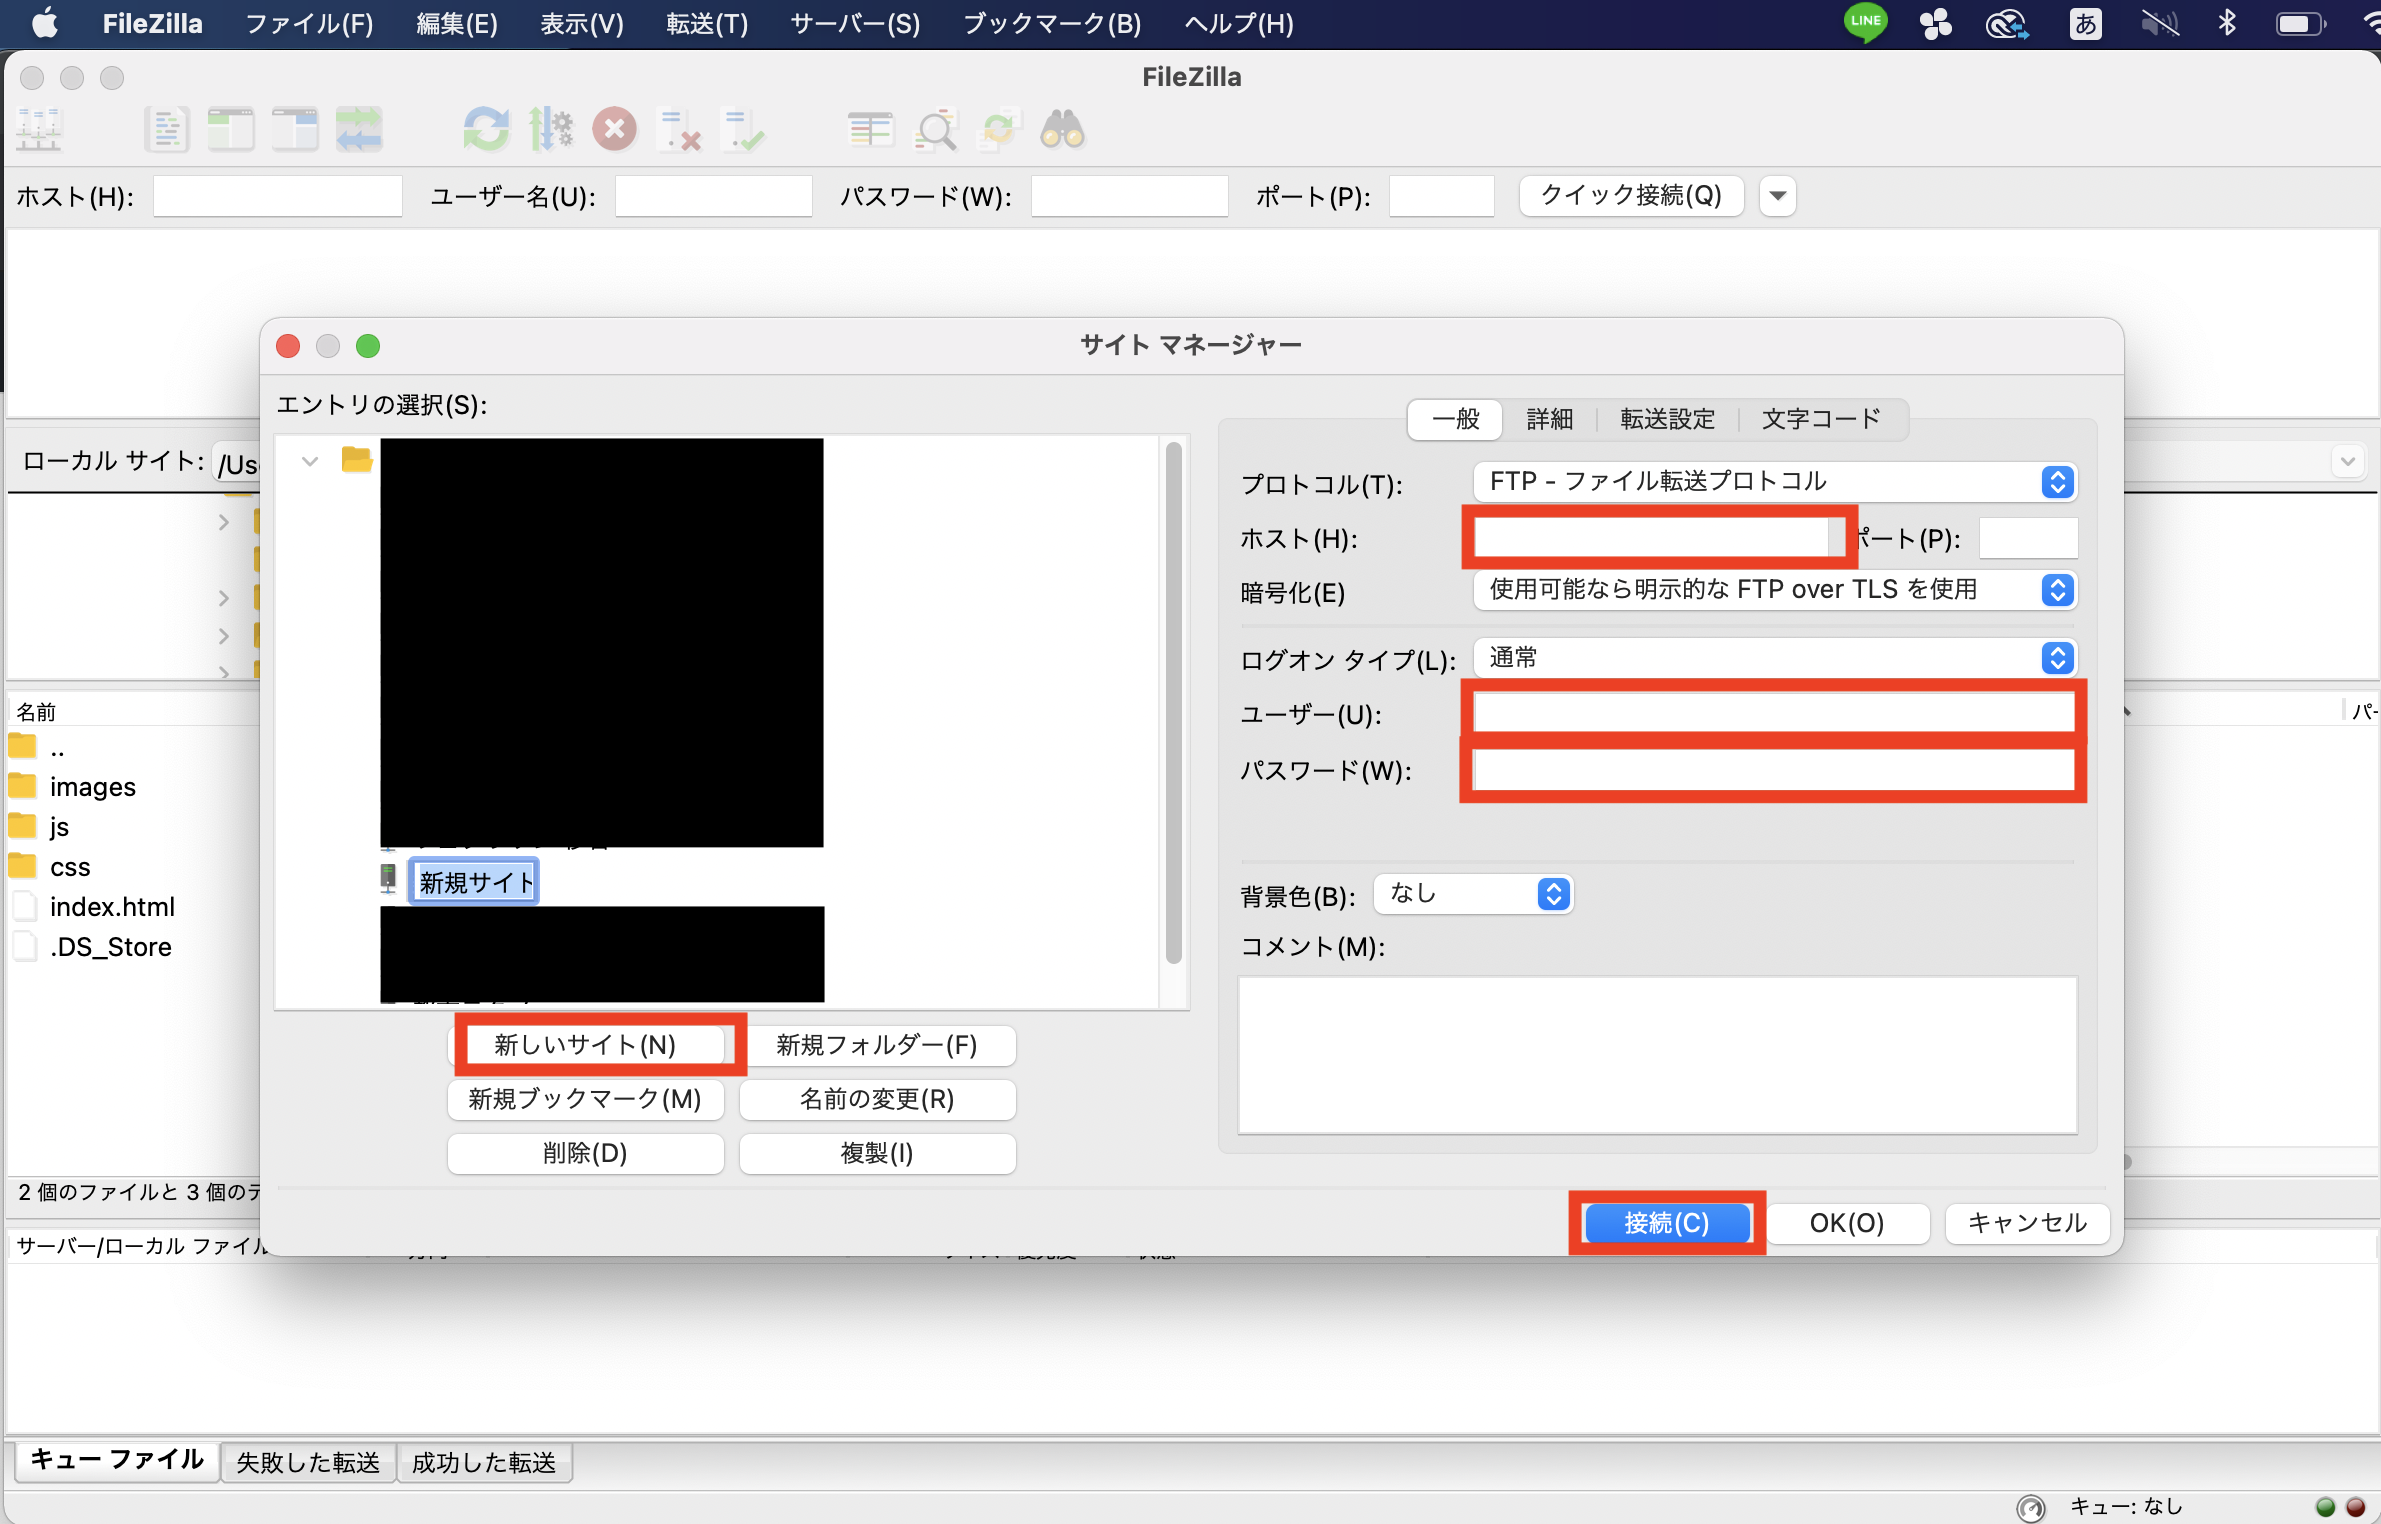Click the new site server icon
Image resolution: width=2381 pixels, height=1524 pixels.
(389, 879)
